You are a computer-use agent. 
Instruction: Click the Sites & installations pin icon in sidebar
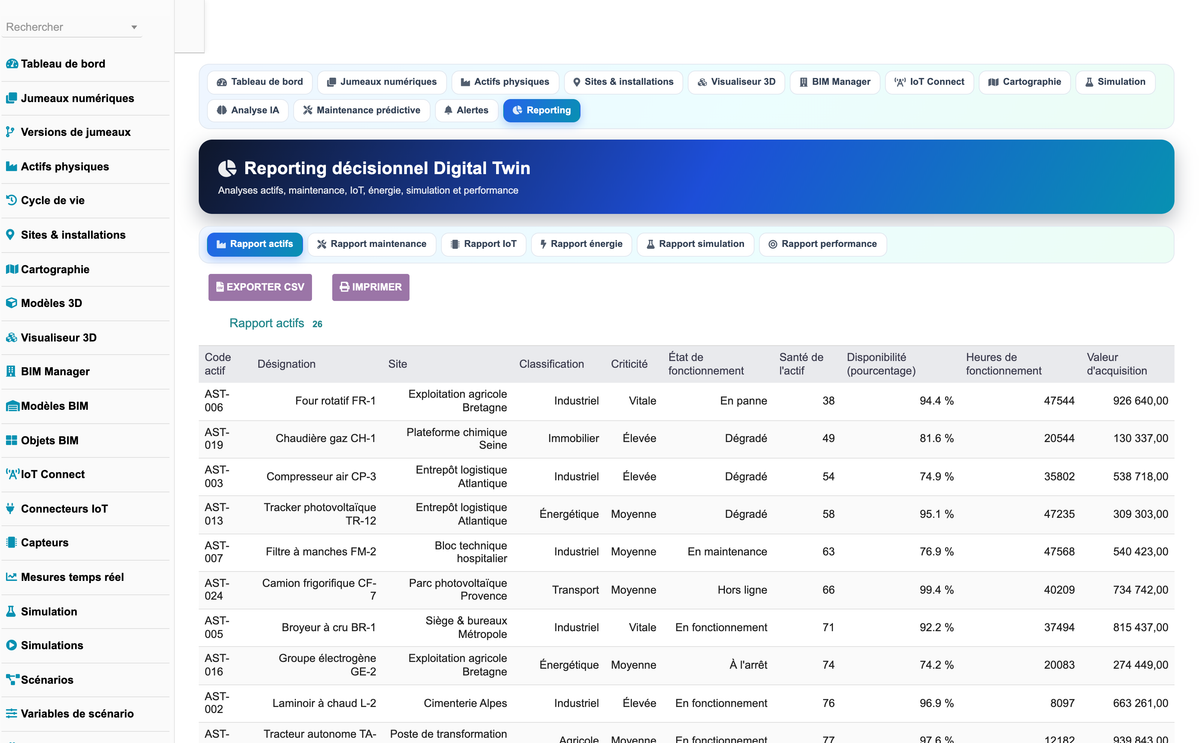11,235
